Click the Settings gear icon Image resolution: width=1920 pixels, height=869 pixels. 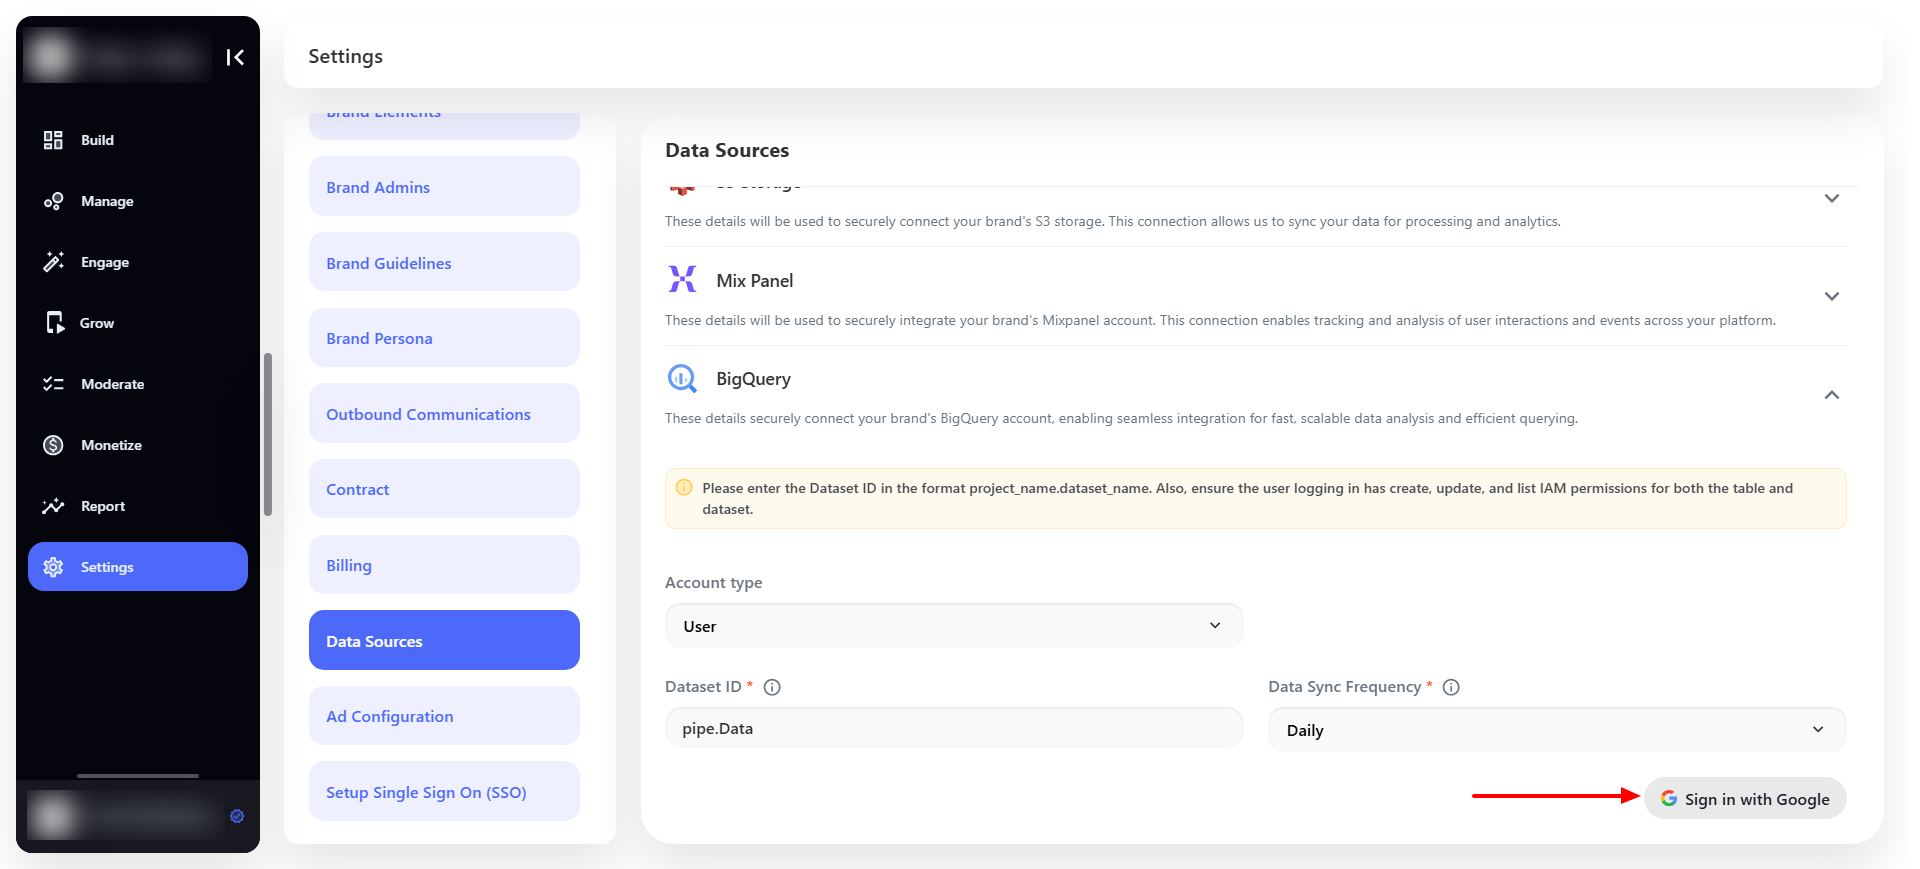point(53,567)
